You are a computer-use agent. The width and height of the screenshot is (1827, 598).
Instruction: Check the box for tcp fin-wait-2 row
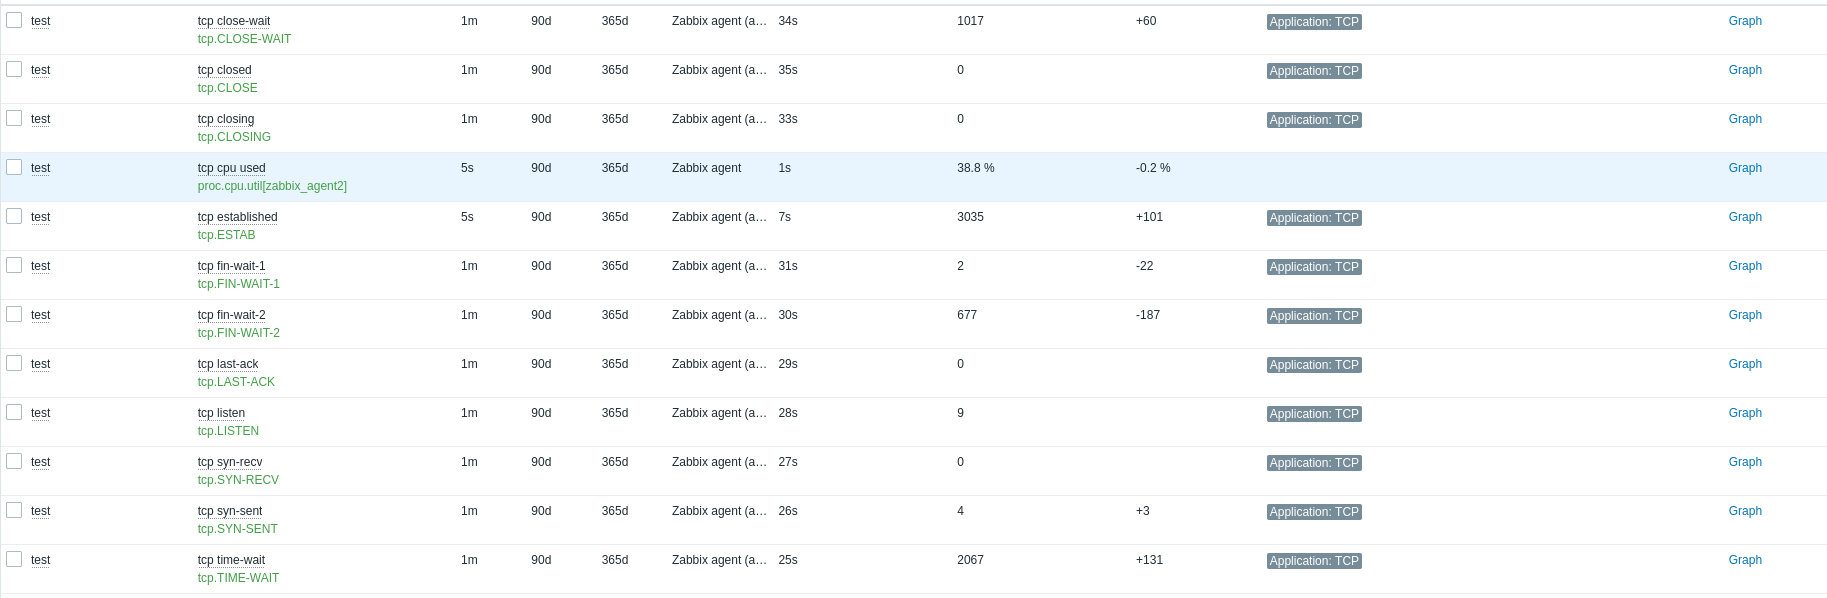[14, 314]
